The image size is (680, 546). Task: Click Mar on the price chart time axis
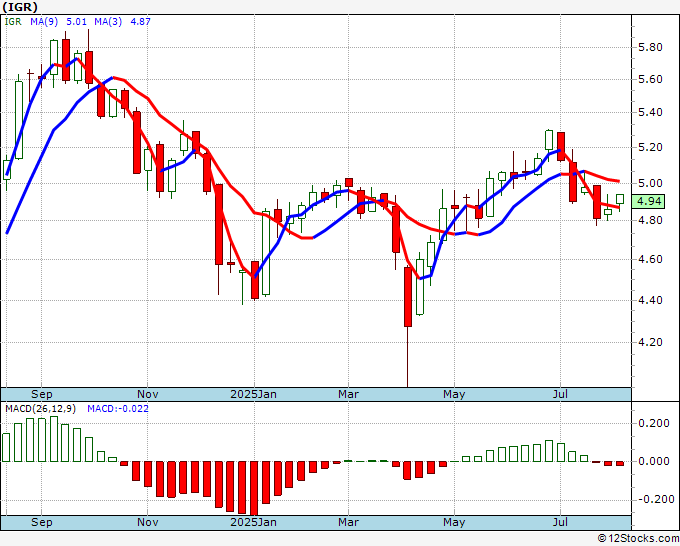348,394
